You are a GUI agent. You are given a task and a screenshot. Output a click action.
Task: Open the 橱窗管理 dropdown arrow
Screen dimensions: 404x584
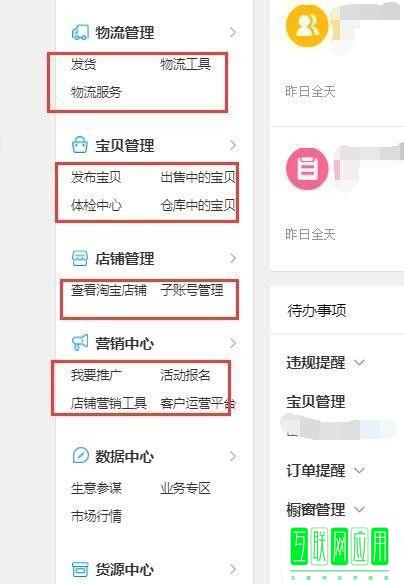pos(359,509)
